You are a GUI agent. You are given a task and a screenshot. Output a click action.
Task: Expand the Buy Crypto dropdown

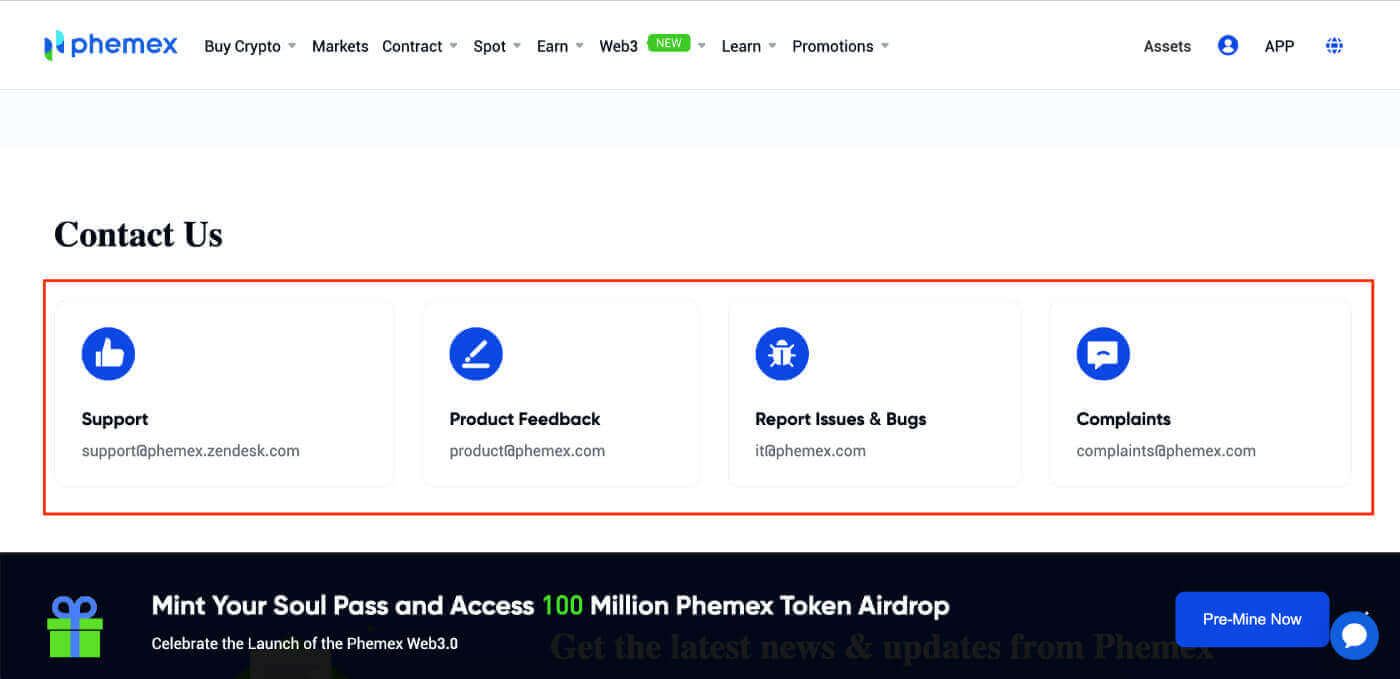click(x=245, y=46)
